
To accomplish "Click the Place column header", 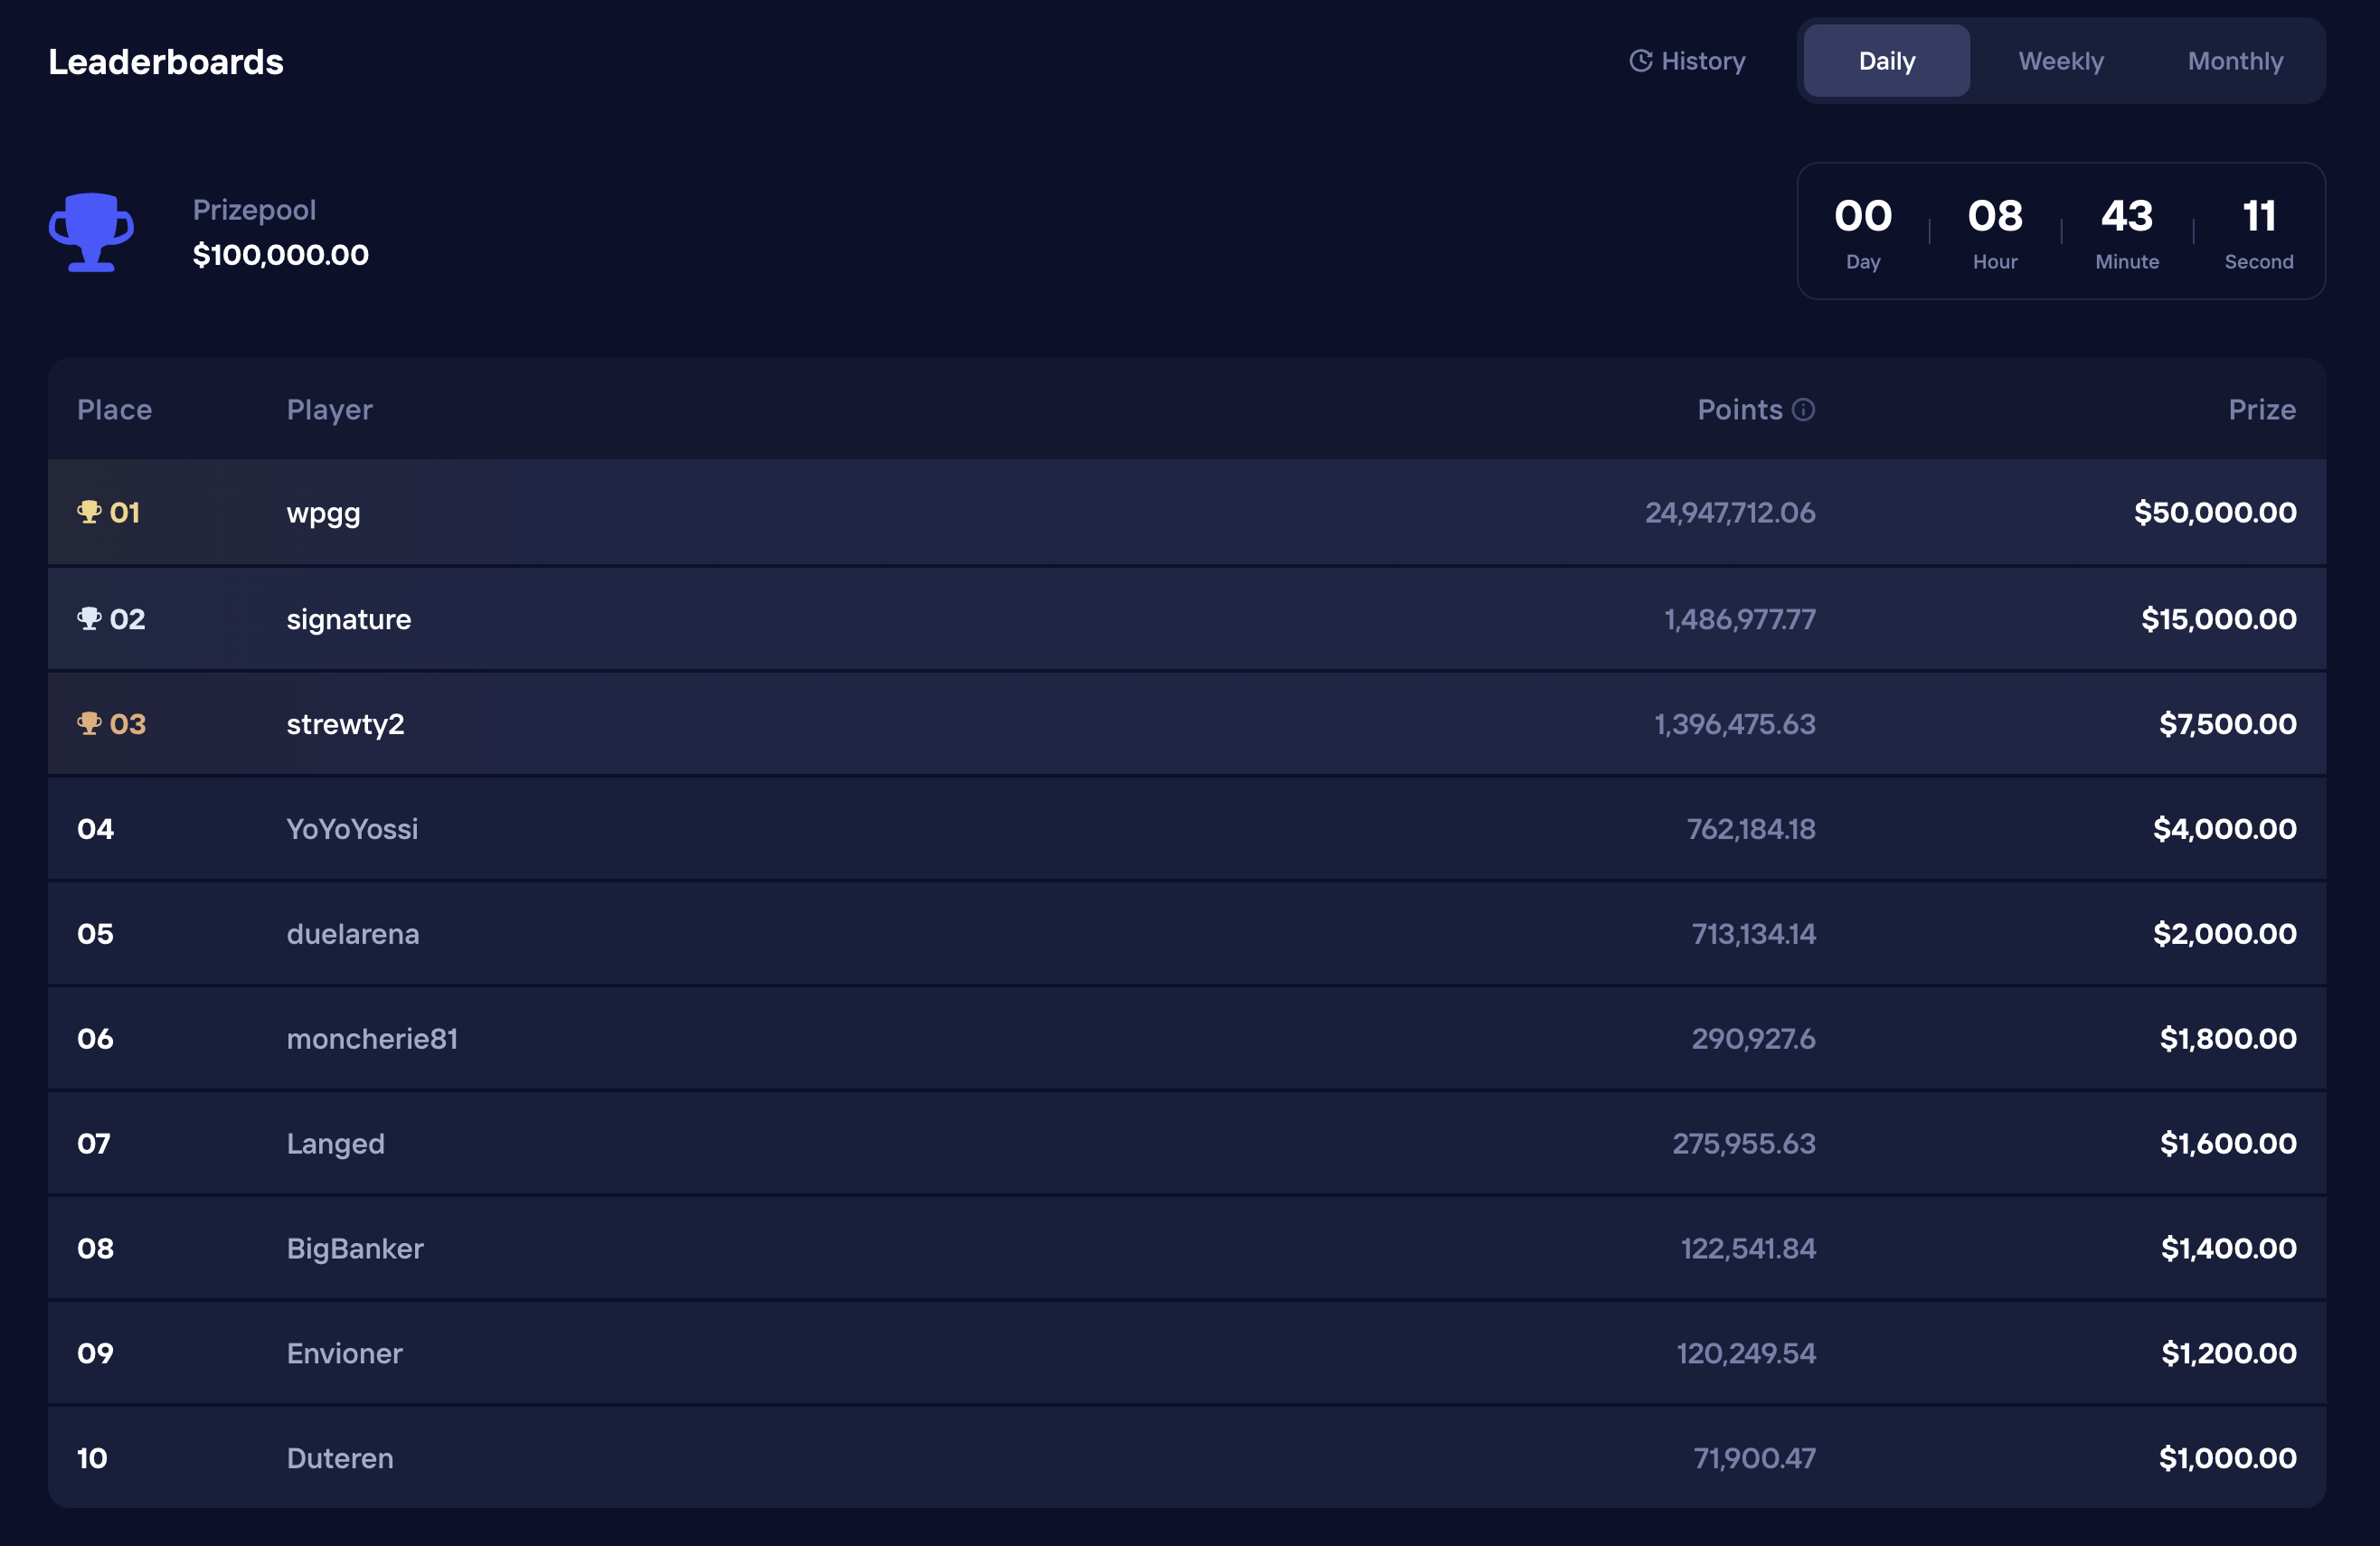I will pos(114,410).
